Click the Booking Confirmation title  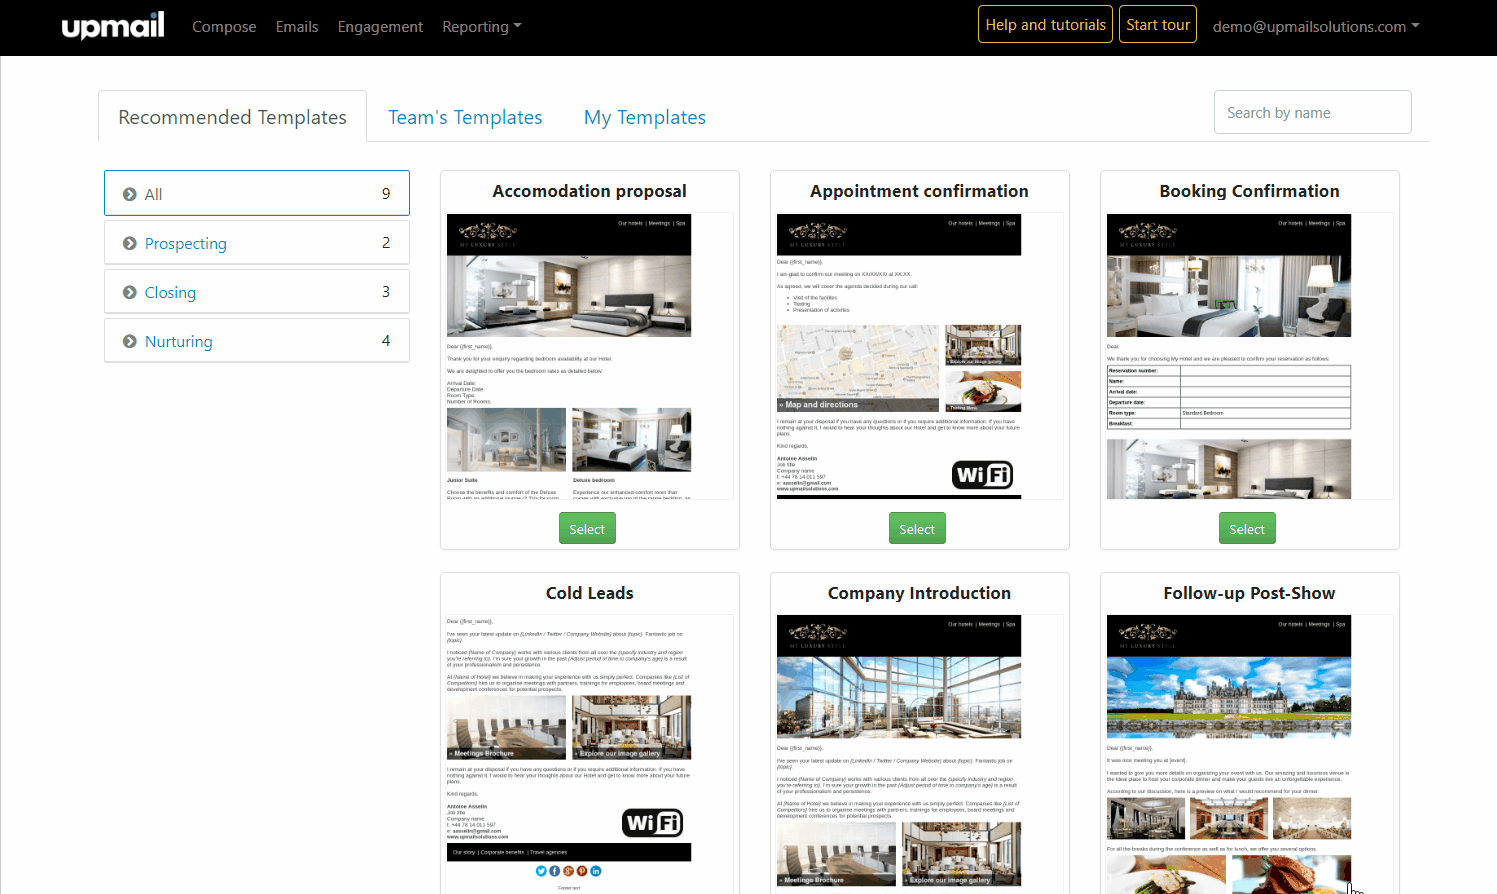(x=1249, y=191)
